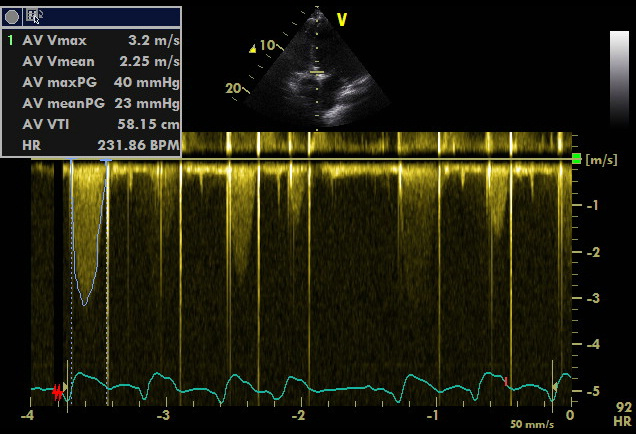Click the green baseline marker next to m/s
The height and width of the screenshot is (434, 636).
pos(576,159)
